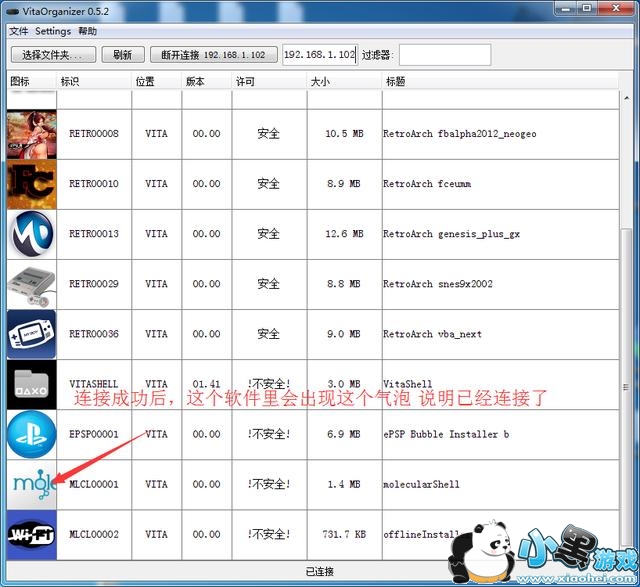The height and width of the screenshot is (587, 640).
Task: Sort by the 标题 column header
Action: (500, 81)
